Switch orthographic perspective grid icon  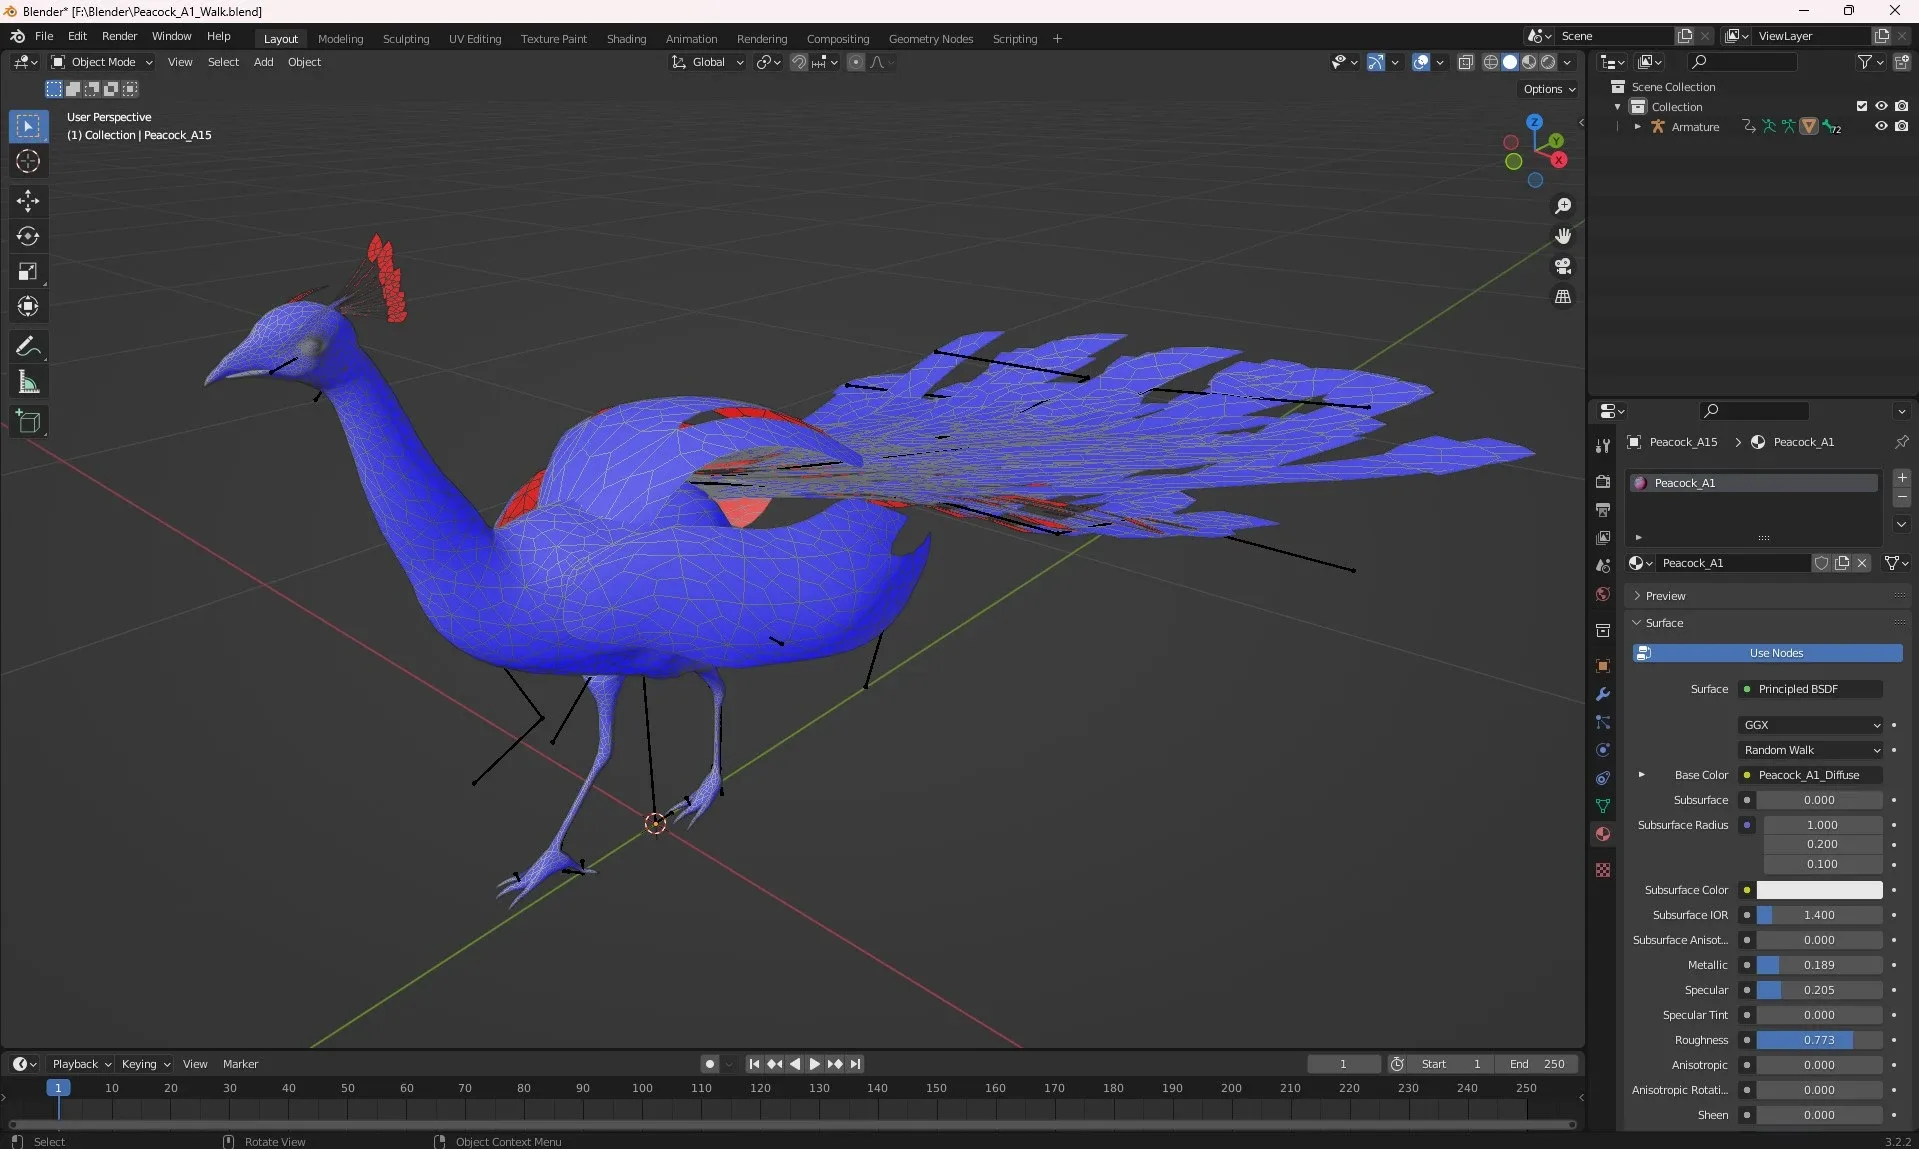pos(1563,297)
